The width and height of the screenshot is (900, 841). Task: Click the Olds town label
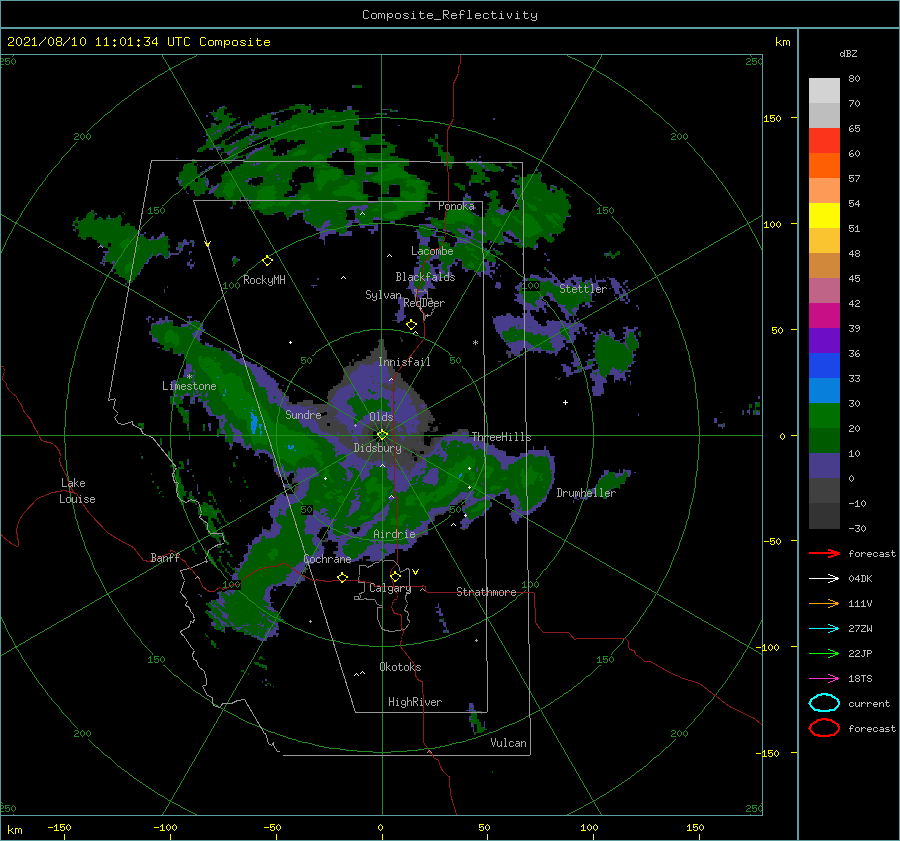[381, 417]
